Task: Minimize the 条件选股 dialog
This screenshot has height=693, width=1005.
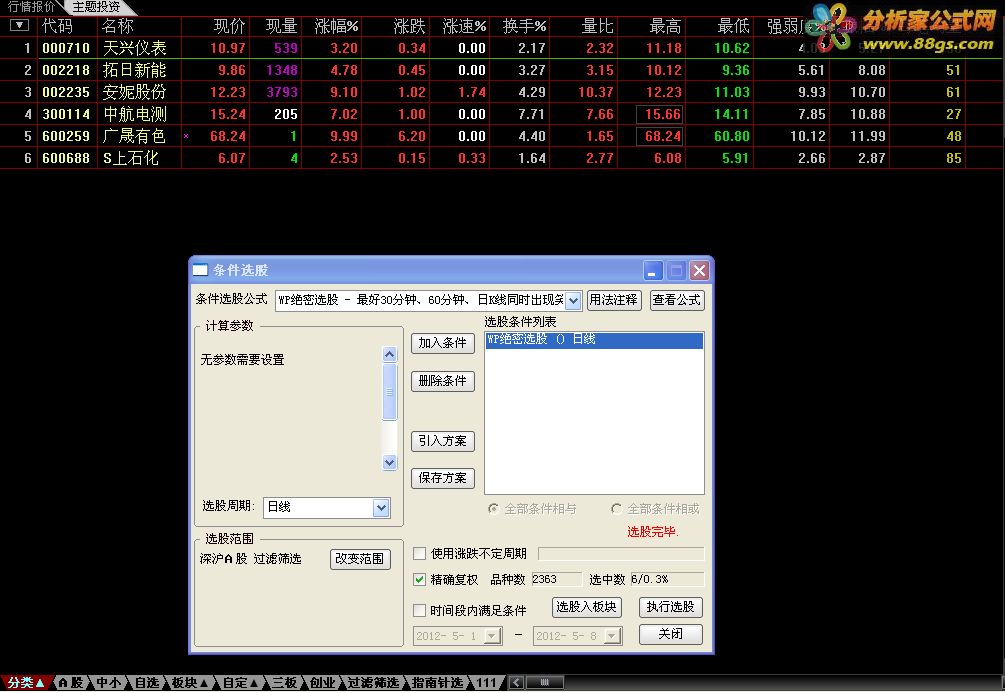Action: click(x=652, y=271)
